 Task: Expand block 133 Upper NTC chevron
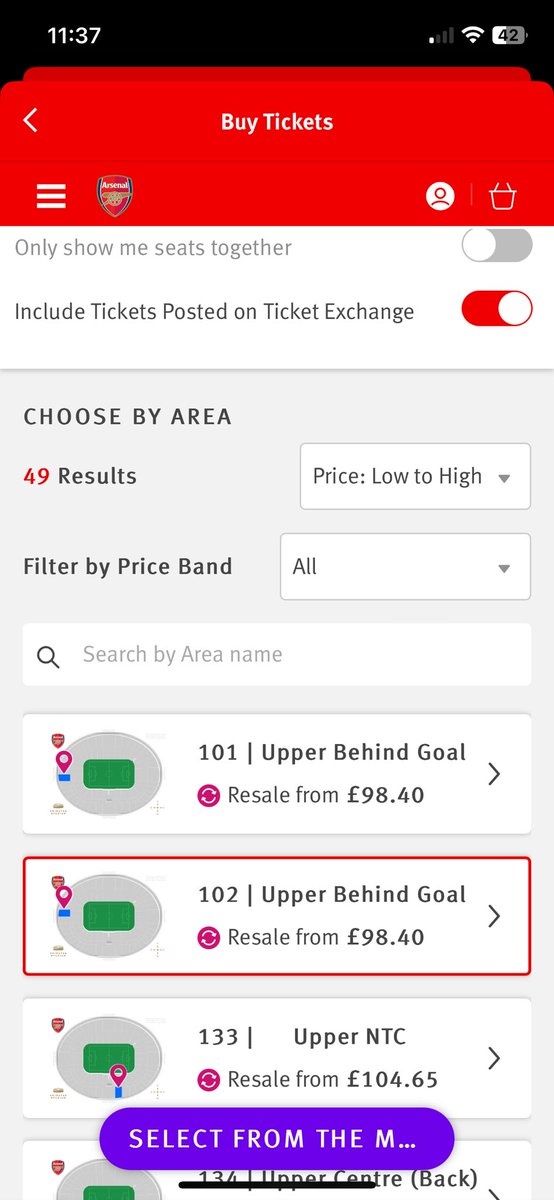[x=493, y=1058]
